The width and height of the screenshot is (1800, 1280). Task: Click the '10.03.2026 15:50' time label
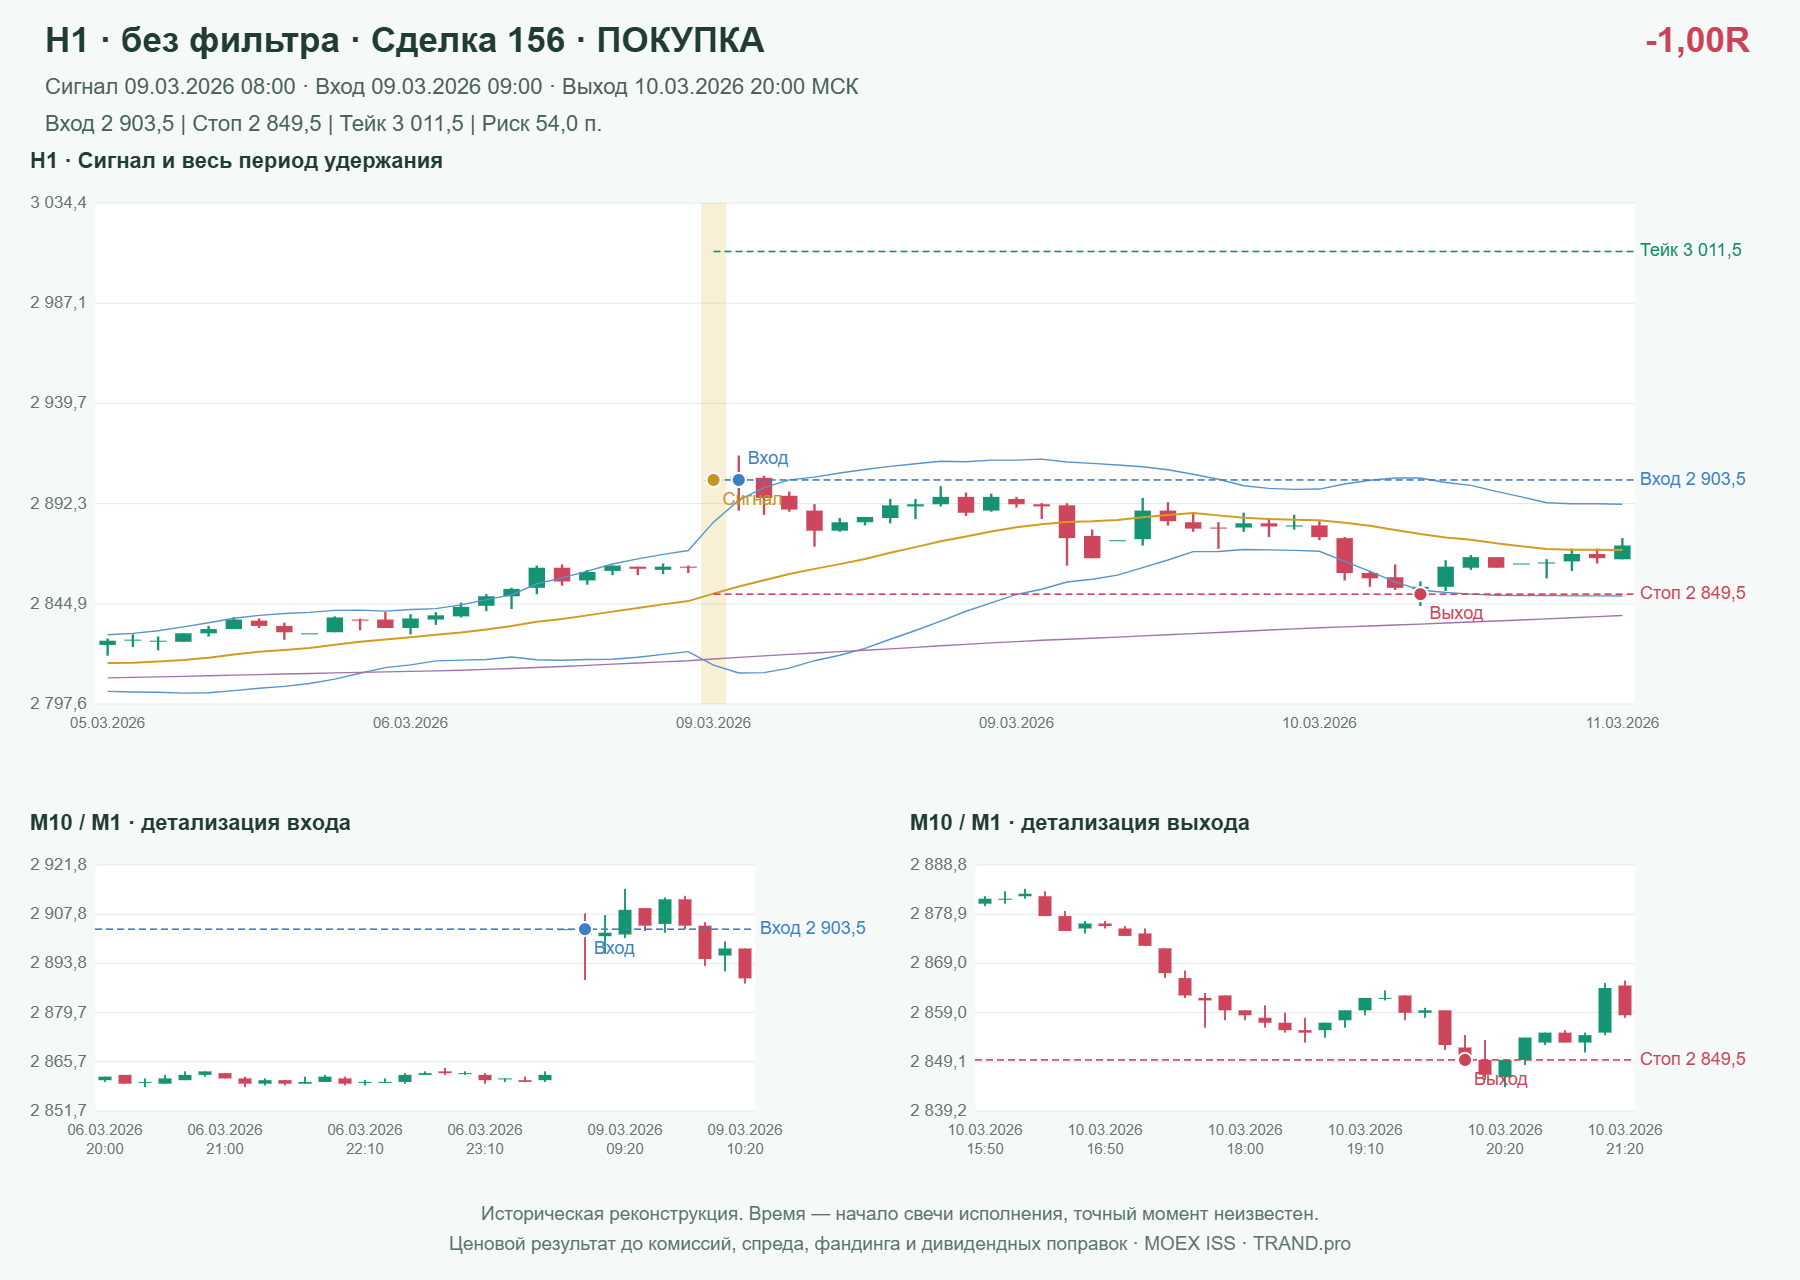pyautogui.click(x=985, y=1139)
